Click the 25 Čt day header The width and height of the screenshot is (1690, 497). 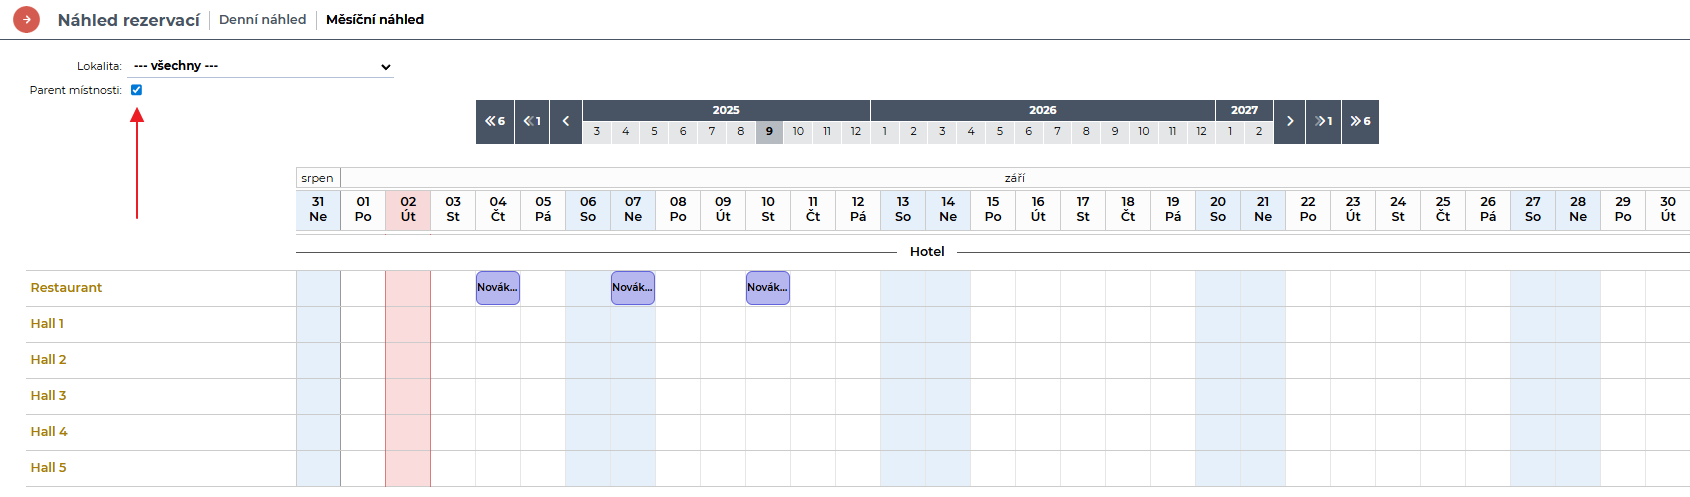[x=1443, y=209]
